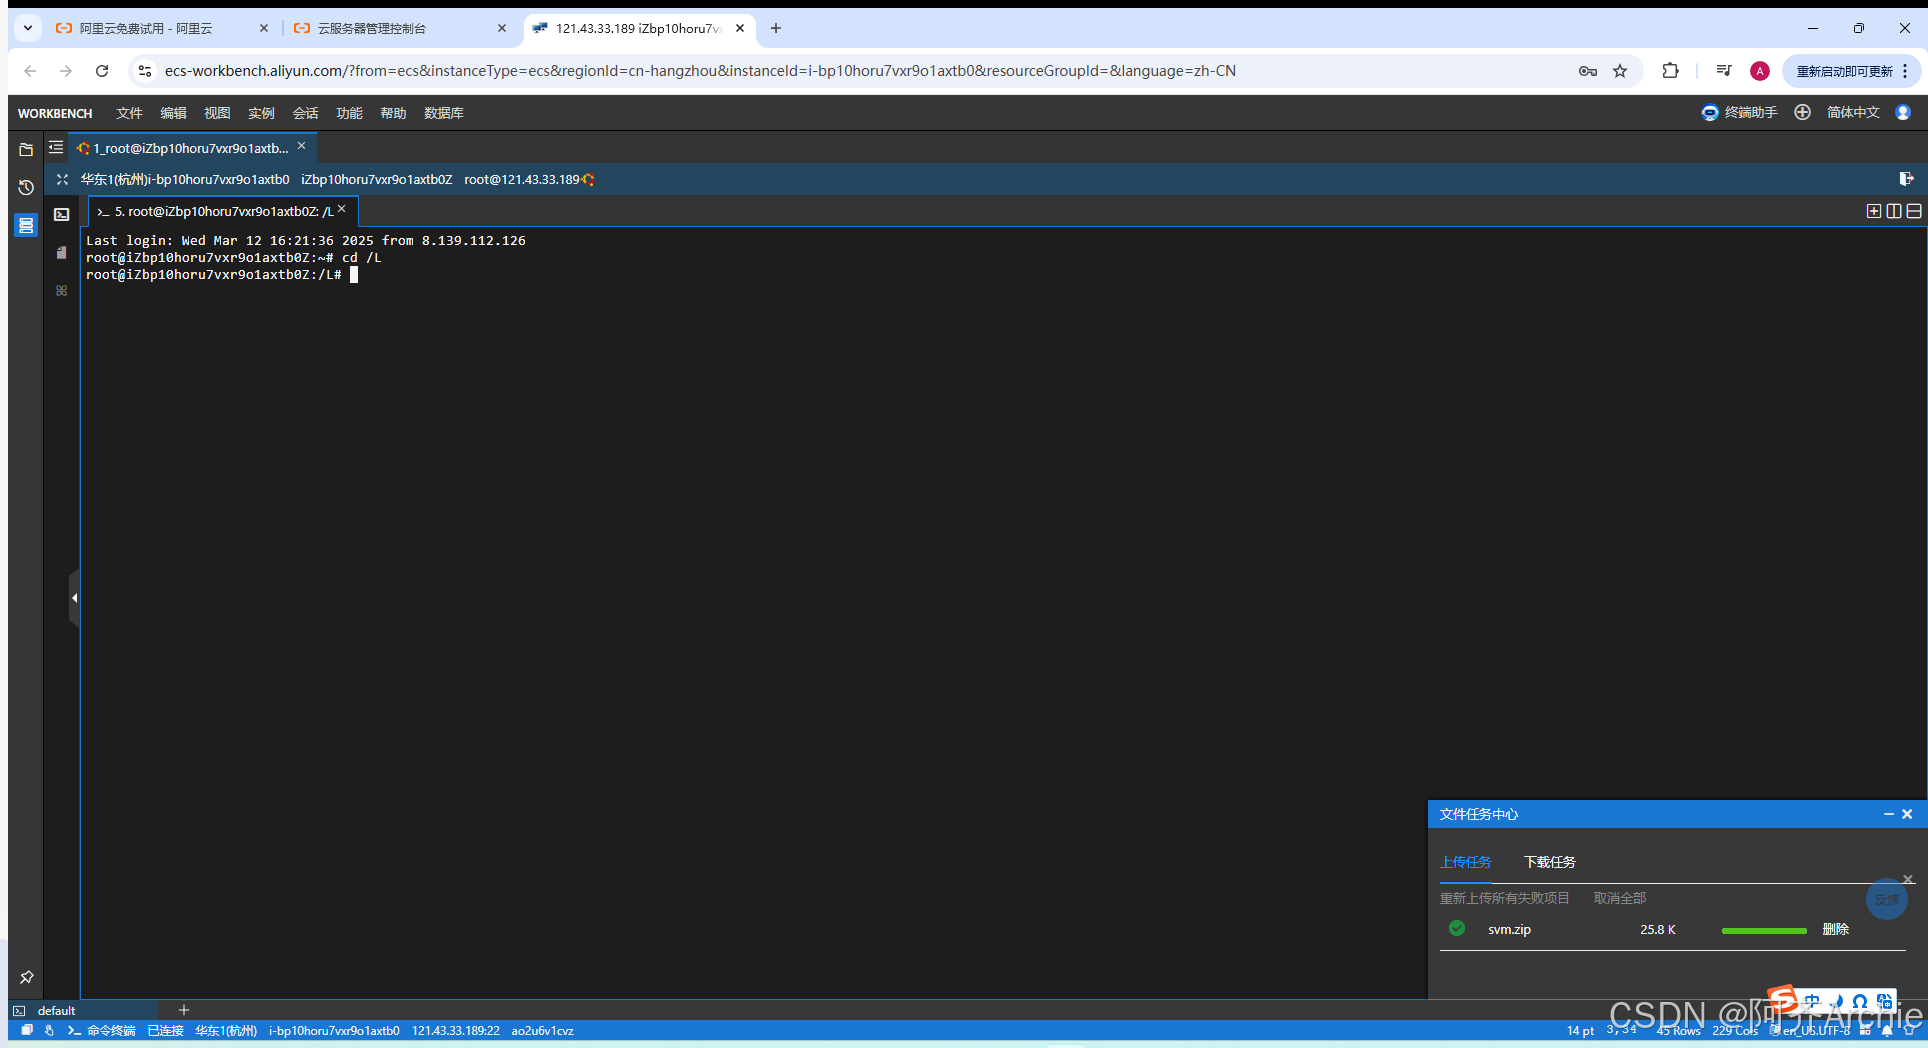
Task: Open the 会话 menu
Action: coord(305,113)
